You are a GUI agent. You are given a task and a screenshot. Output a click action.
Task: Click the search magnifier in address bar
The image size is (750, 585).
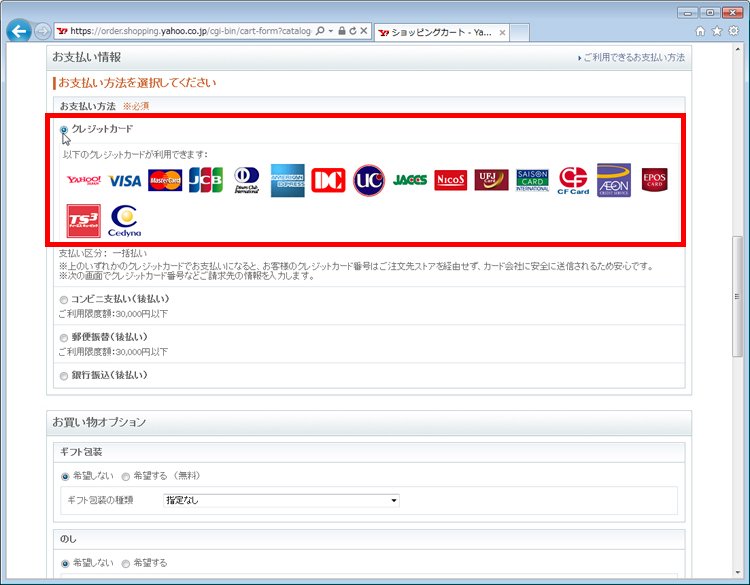[x=320, y=31]
